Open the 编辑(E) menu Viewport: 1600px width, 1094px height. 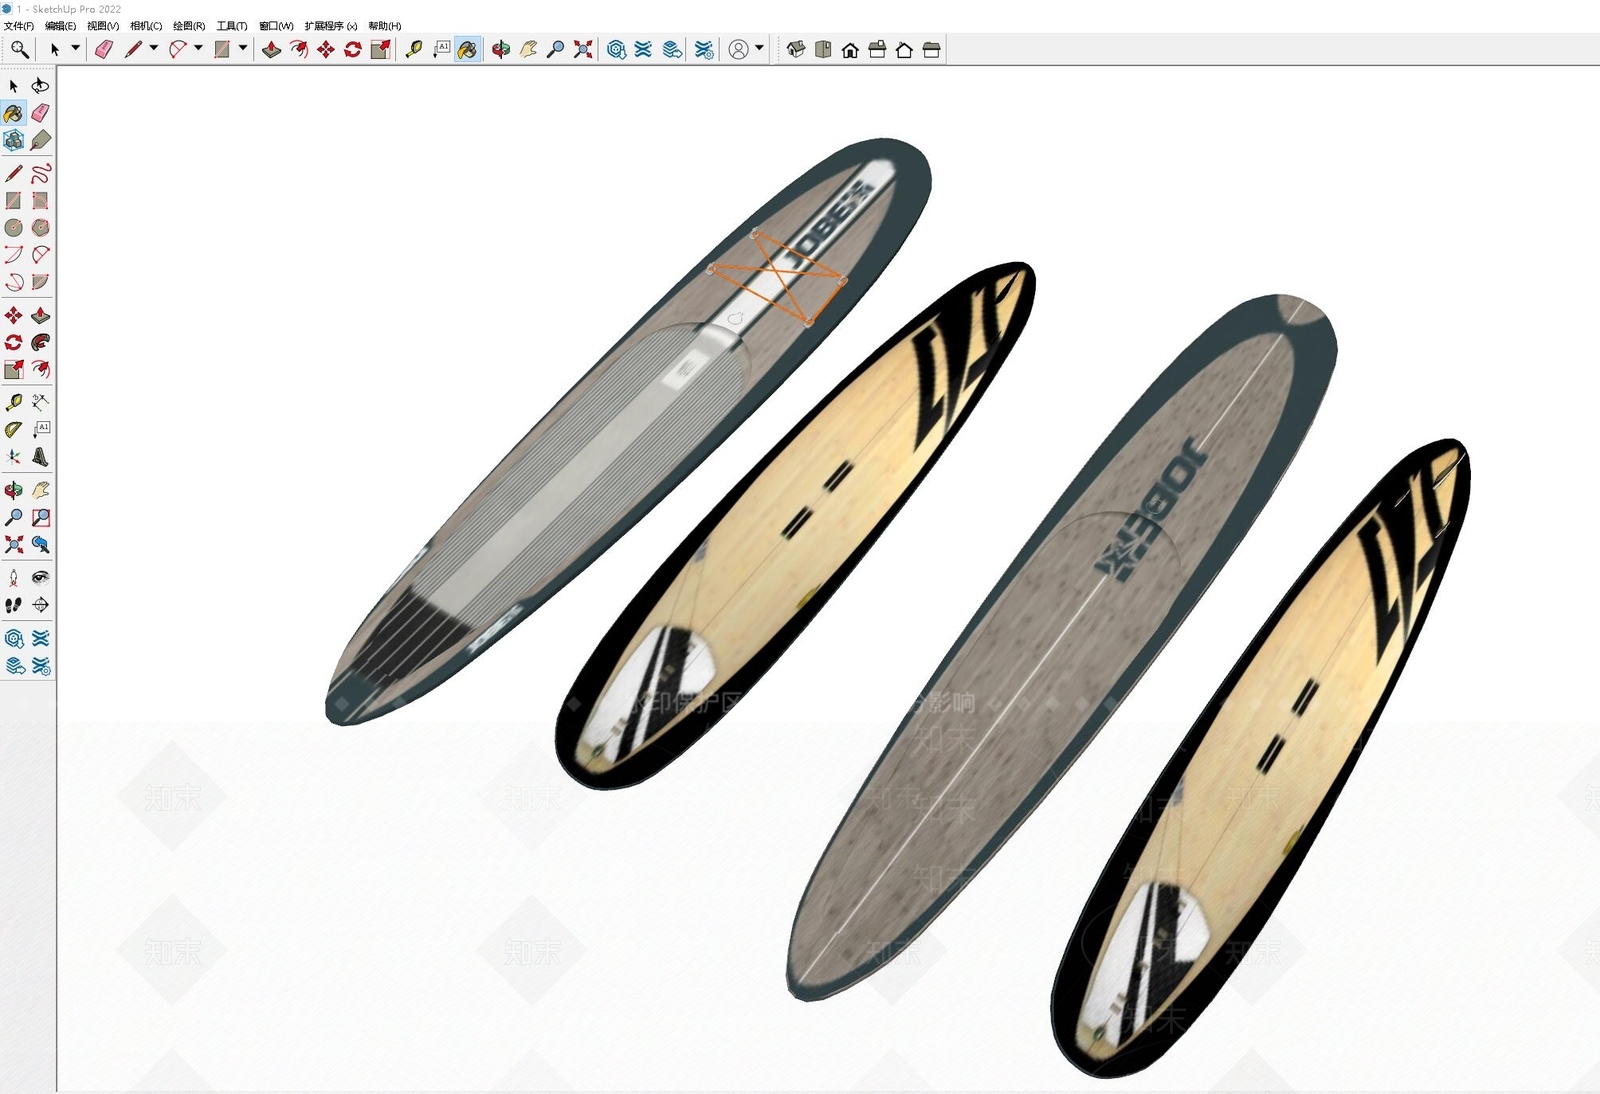60,26
